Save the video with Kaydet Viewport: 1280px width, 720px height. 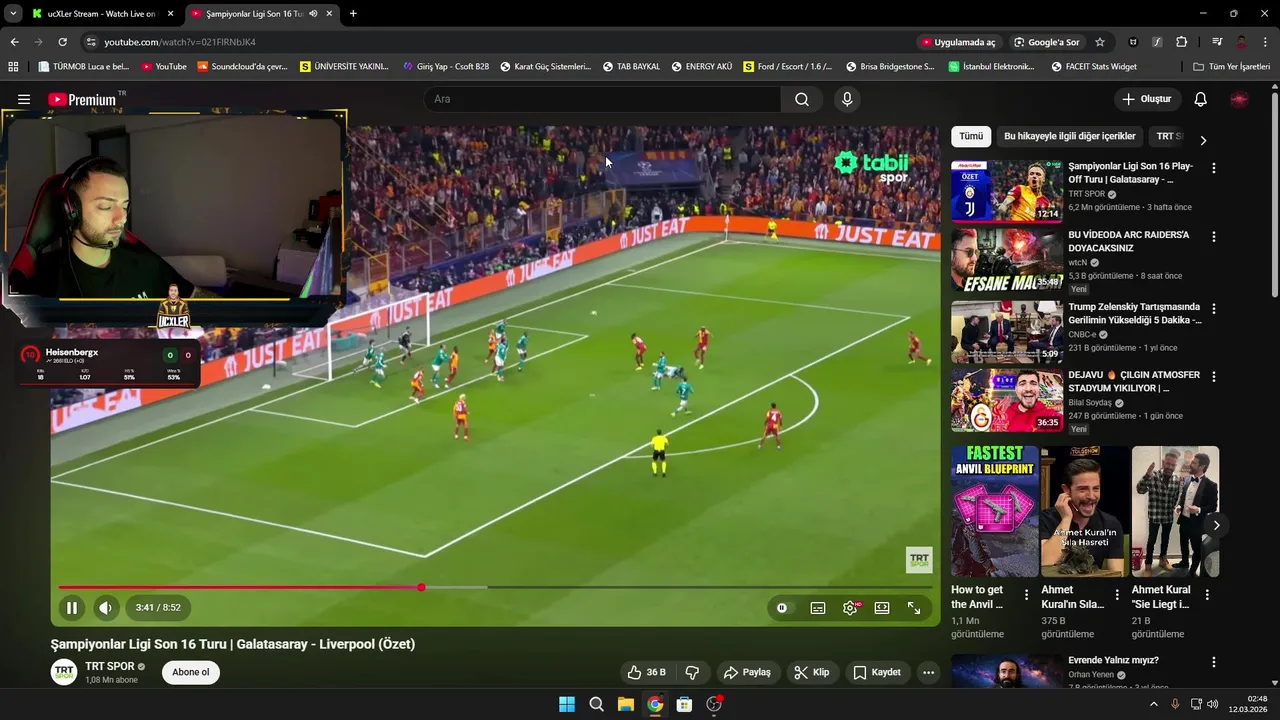coord(876,672)
